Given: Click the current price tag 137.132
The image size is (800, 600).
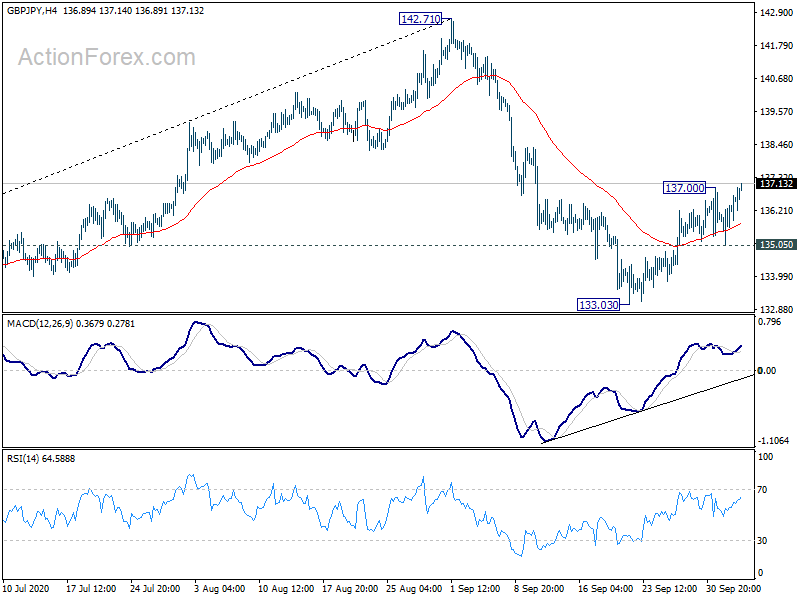Looking at the screenshot, I should click(x=776, y=184).
